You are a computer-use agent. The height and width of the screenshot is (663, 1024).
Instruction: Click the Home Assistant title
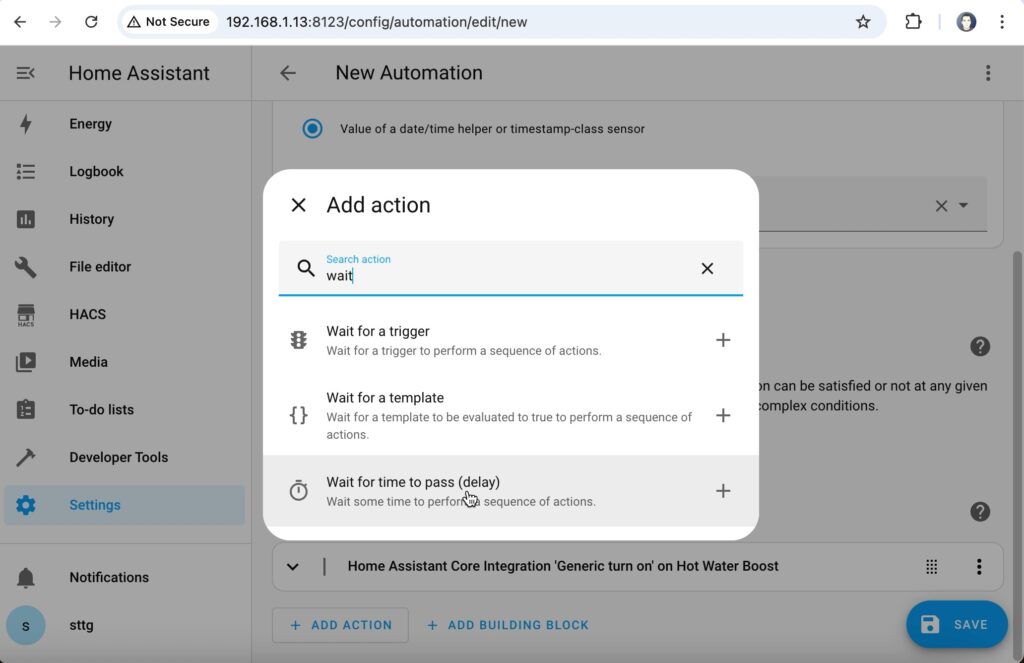click(139, 73)
